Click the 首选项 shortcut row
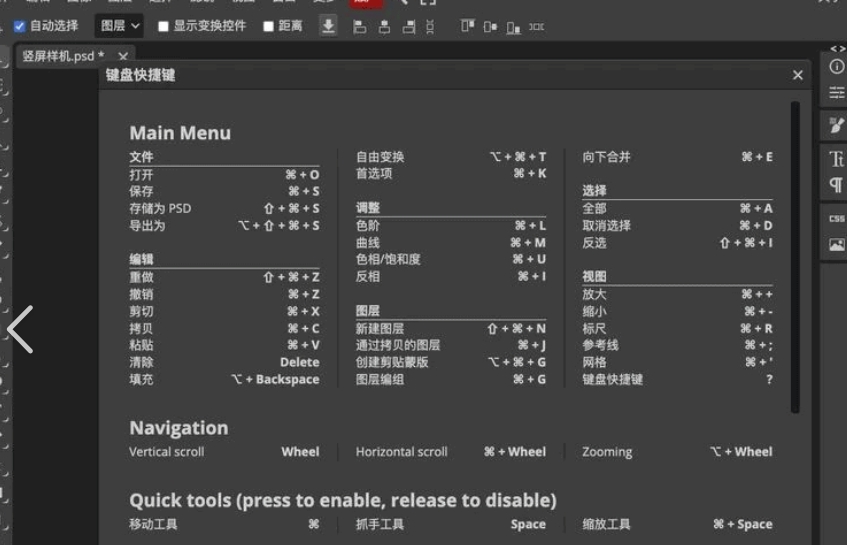The width and height of the screenshot is (847, 545). coord(451,173)
